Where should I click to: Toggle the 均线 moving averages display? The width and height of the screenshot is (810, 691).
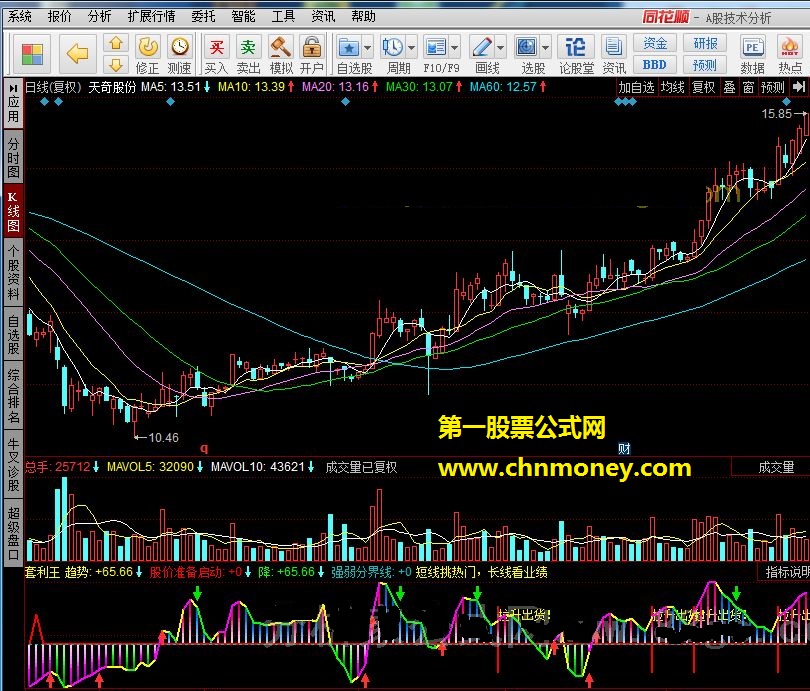pyautogui.click(x=673, y=87)
